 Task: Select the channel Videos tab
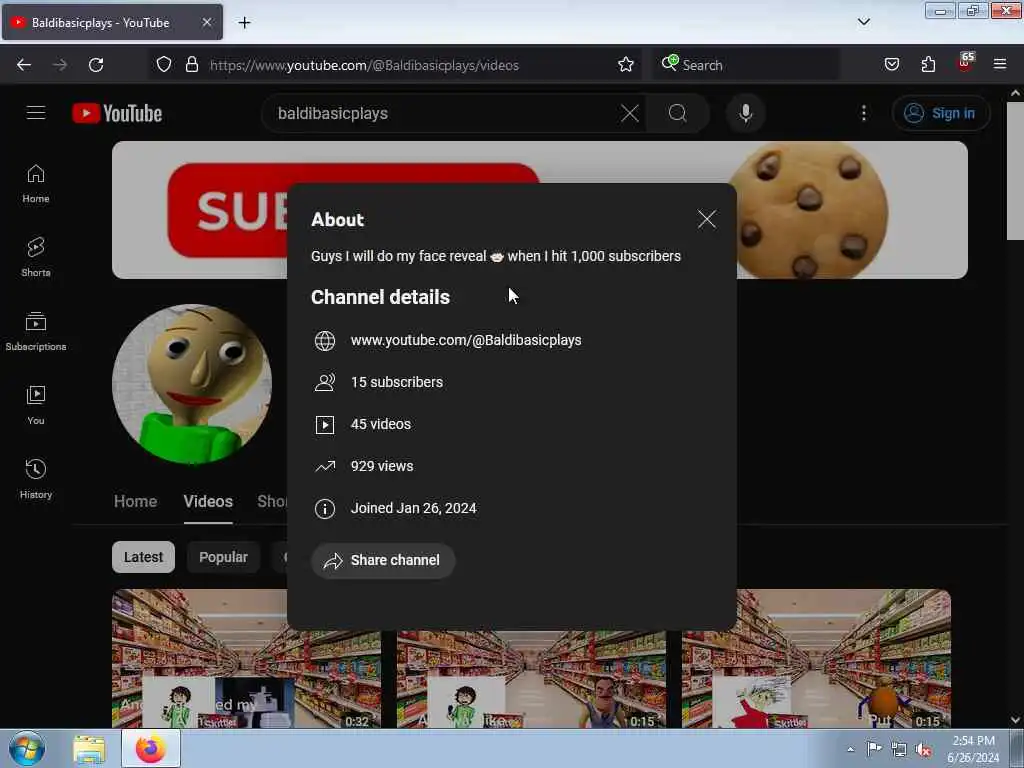click(x=208, y=502)
